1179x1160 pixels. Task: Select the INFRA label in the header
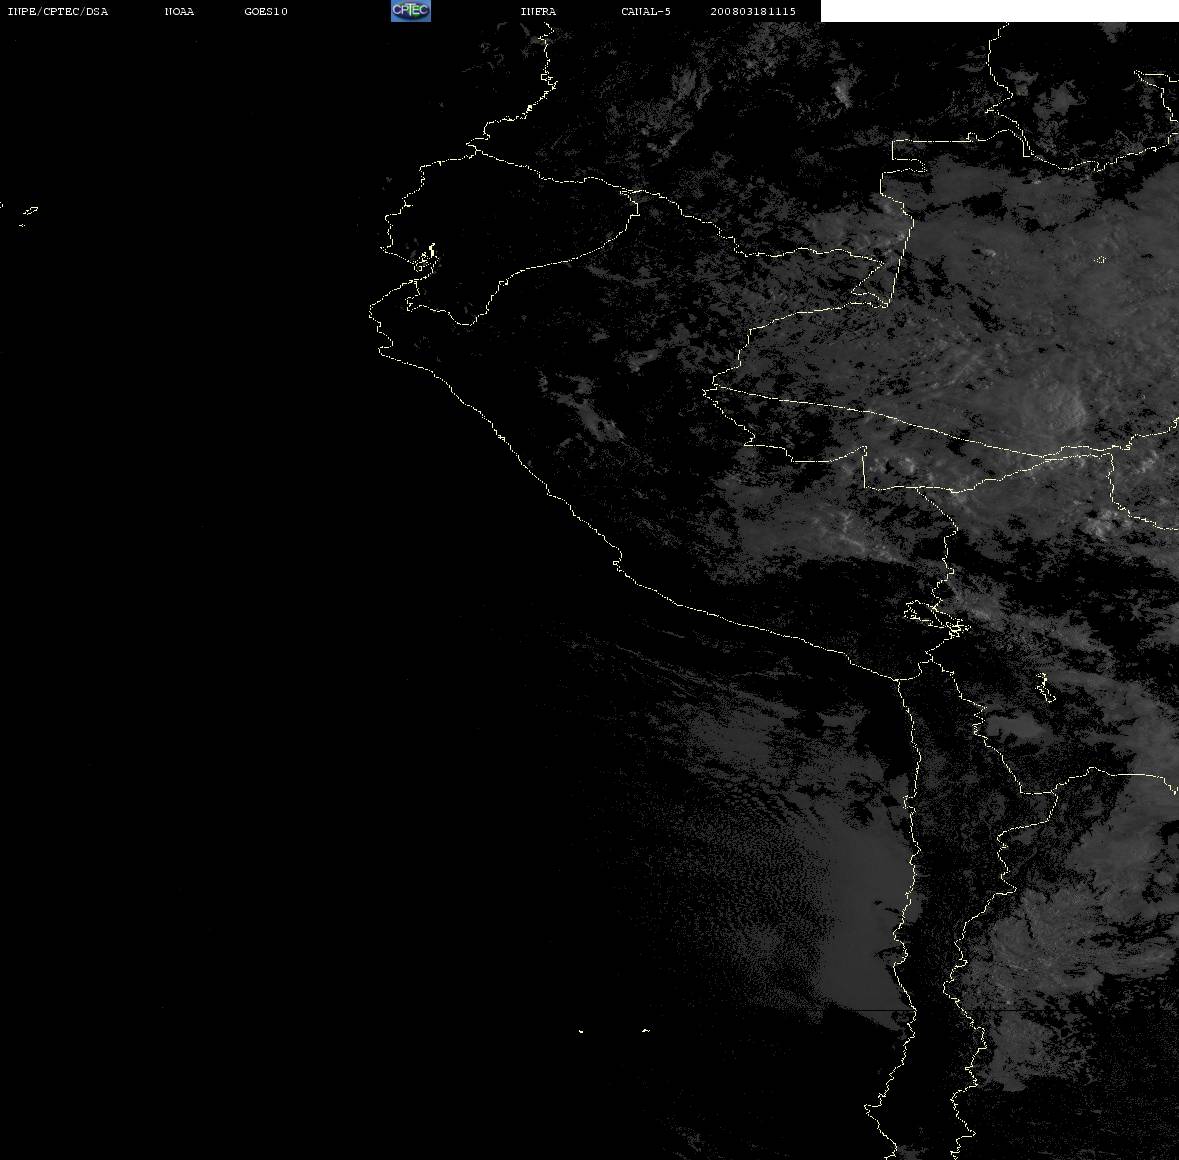tap(538, 11)
